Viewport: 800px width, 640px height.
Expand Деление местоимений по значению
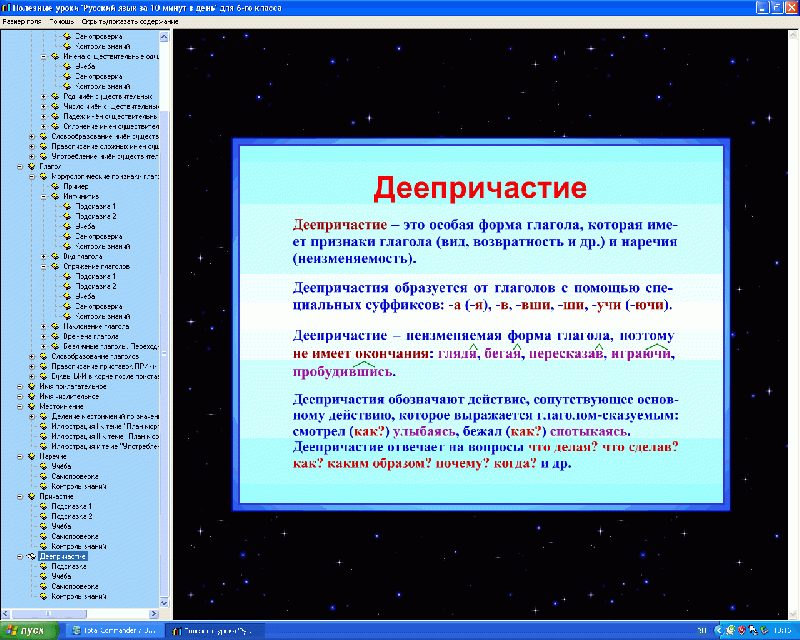(x=32, y=416)
